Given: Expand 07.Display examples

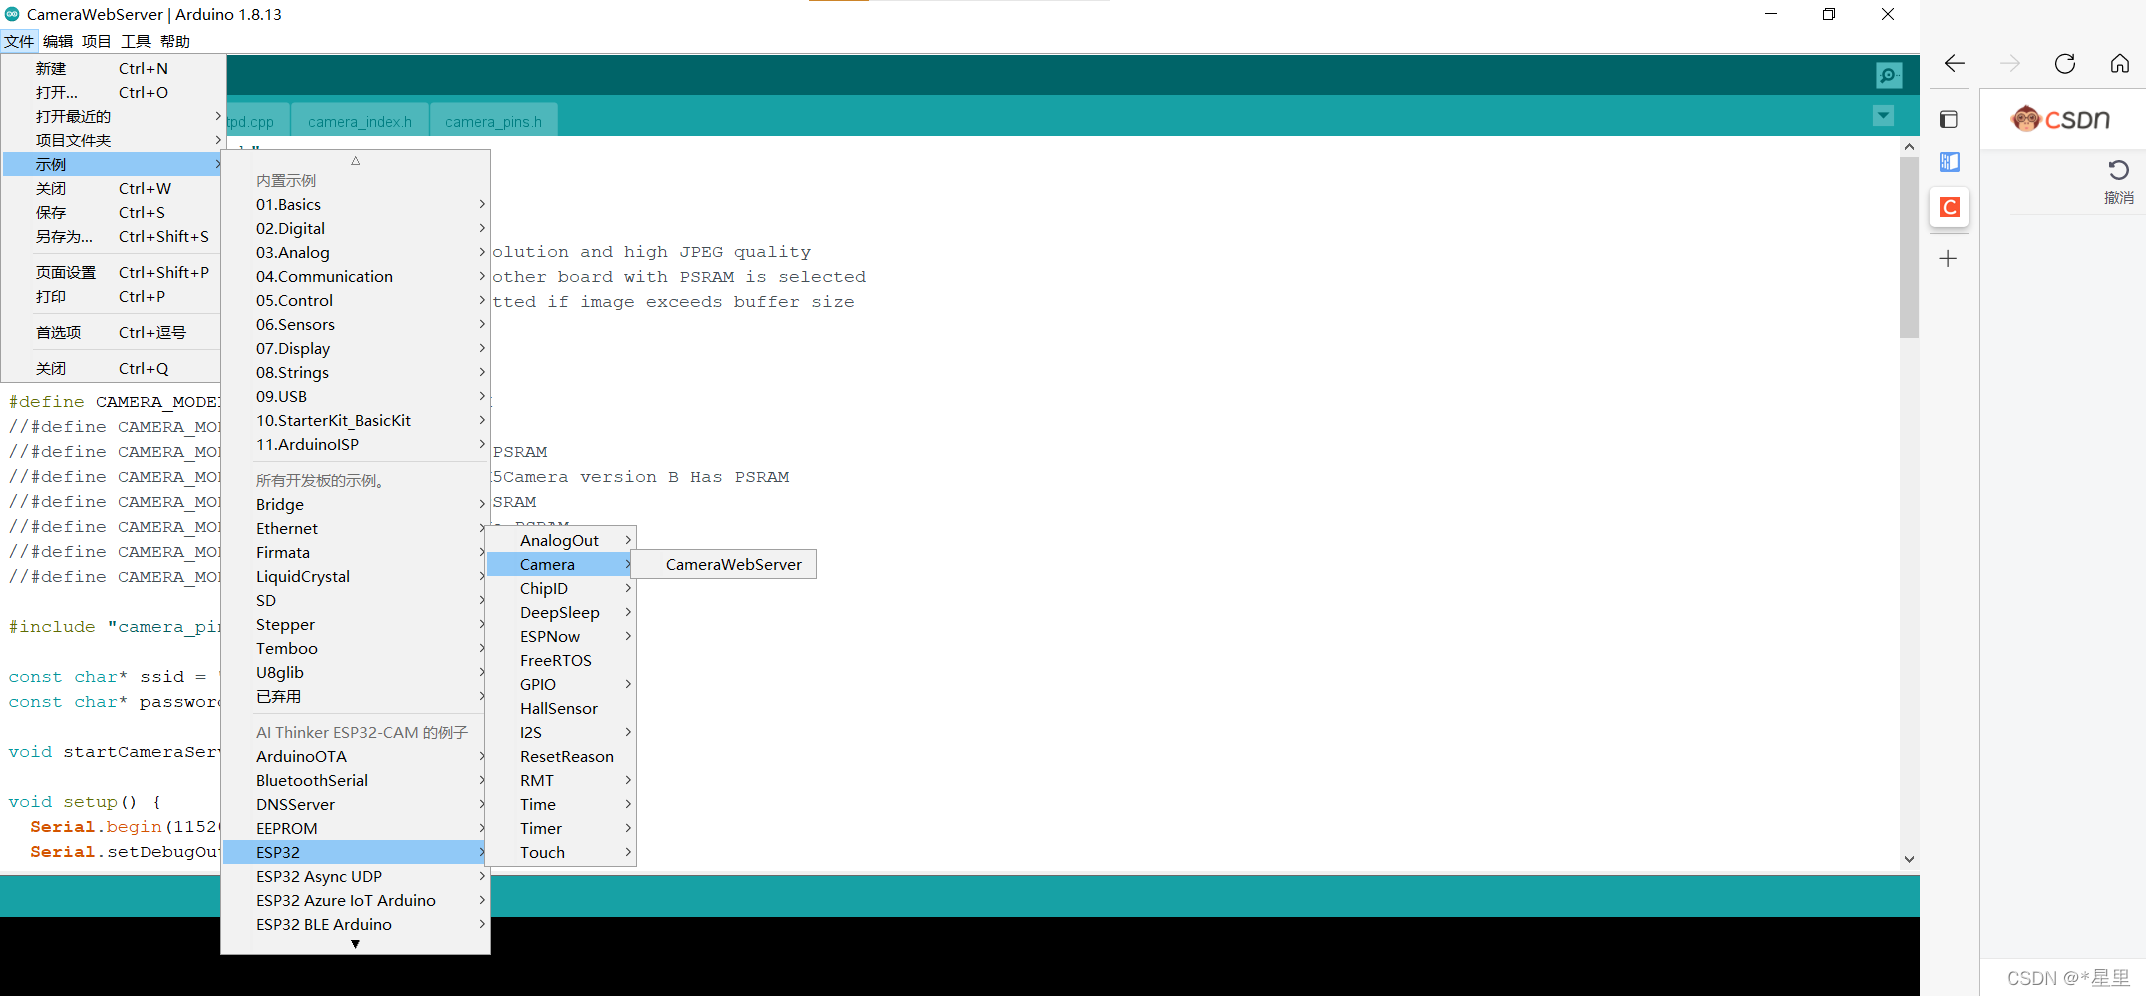Looking at the screenshot, I should [355, 348].
